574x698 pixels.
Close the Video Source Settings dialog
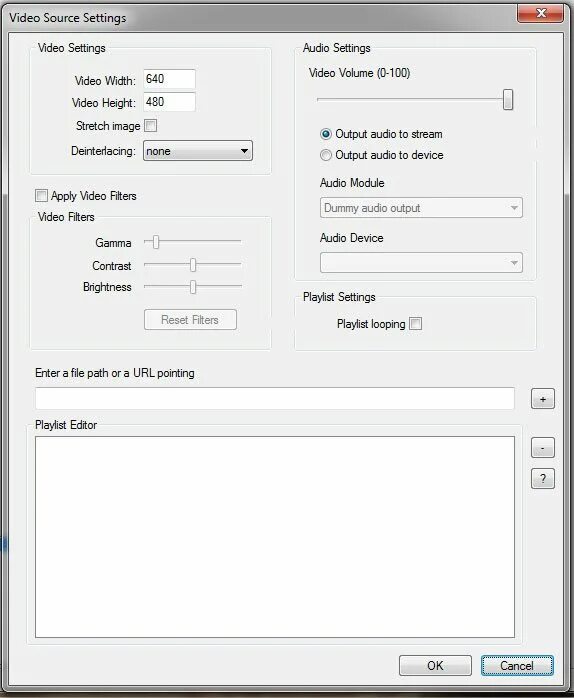[x=541, y=13]
